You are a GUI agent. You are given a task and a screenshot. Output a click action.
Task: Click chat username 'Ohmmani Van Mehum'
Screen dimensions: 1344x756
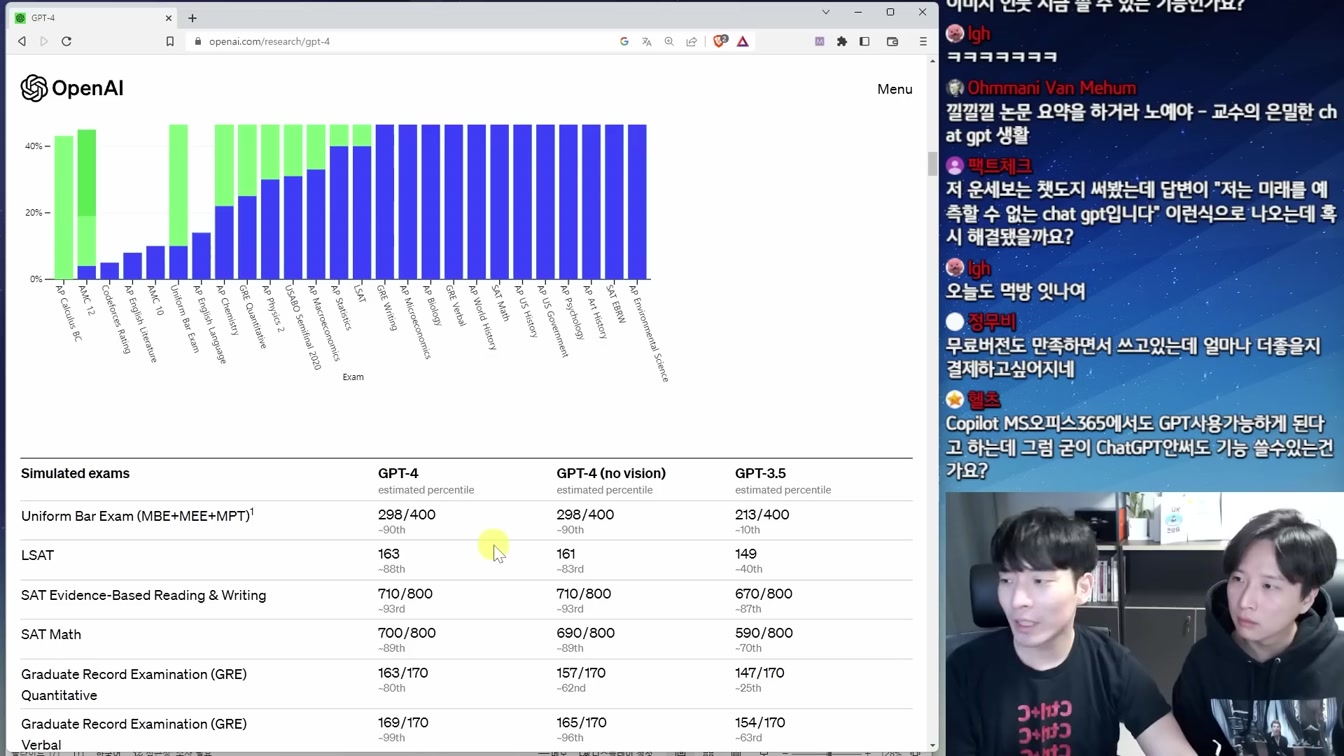1051,88
